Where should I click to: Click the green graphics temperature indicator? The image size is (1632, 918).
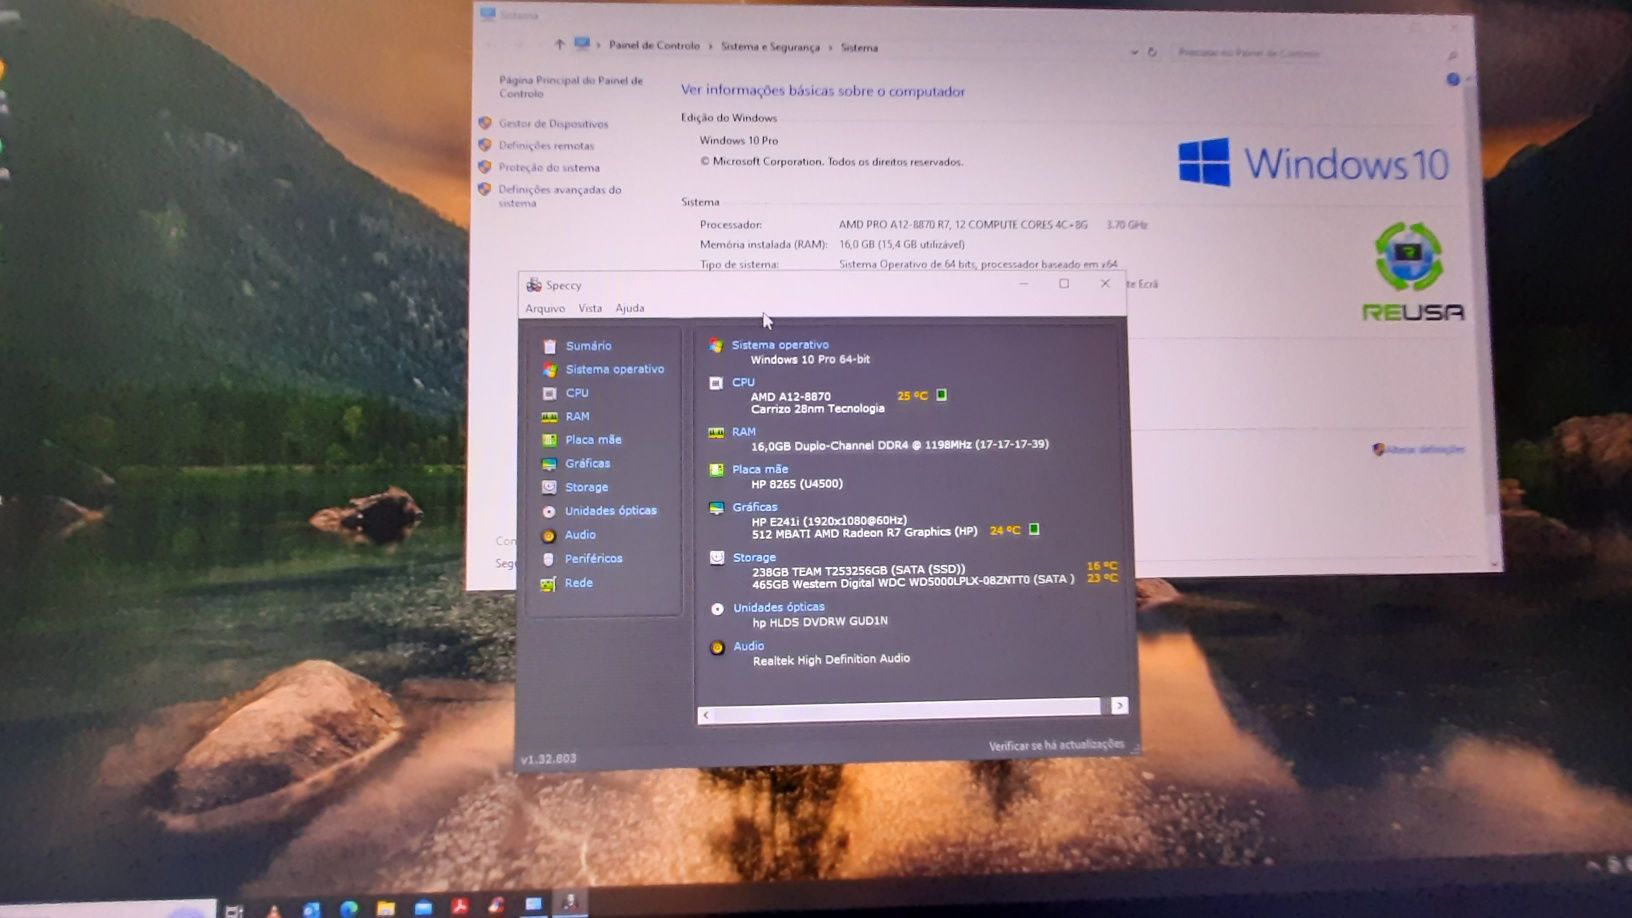[1034, 529]
